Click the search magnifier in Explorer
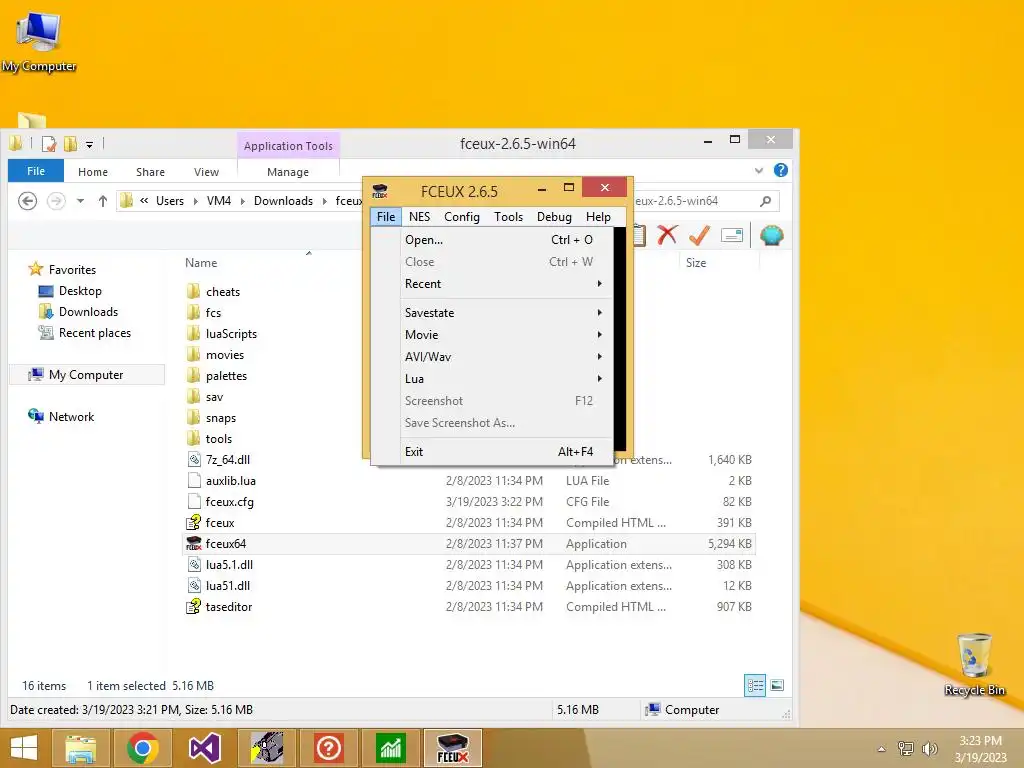The image size is (1024, 768). pyautogui.click(x=765, y=201)
